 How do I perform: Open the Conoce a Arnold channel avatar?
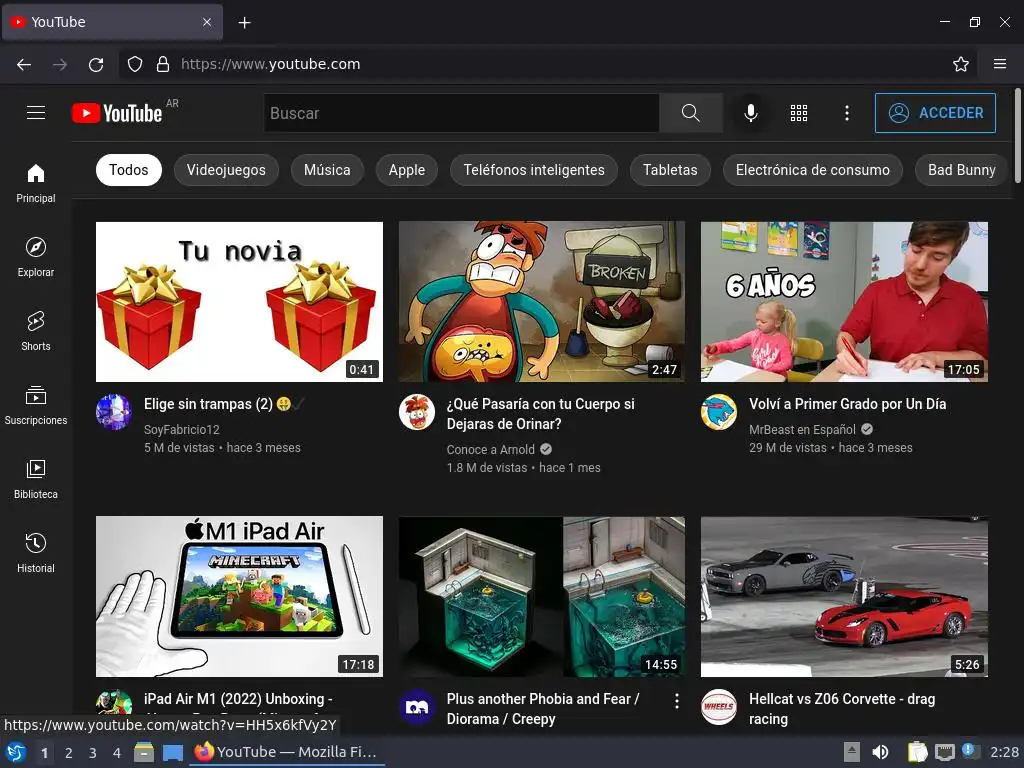click(x=417, y=412)
